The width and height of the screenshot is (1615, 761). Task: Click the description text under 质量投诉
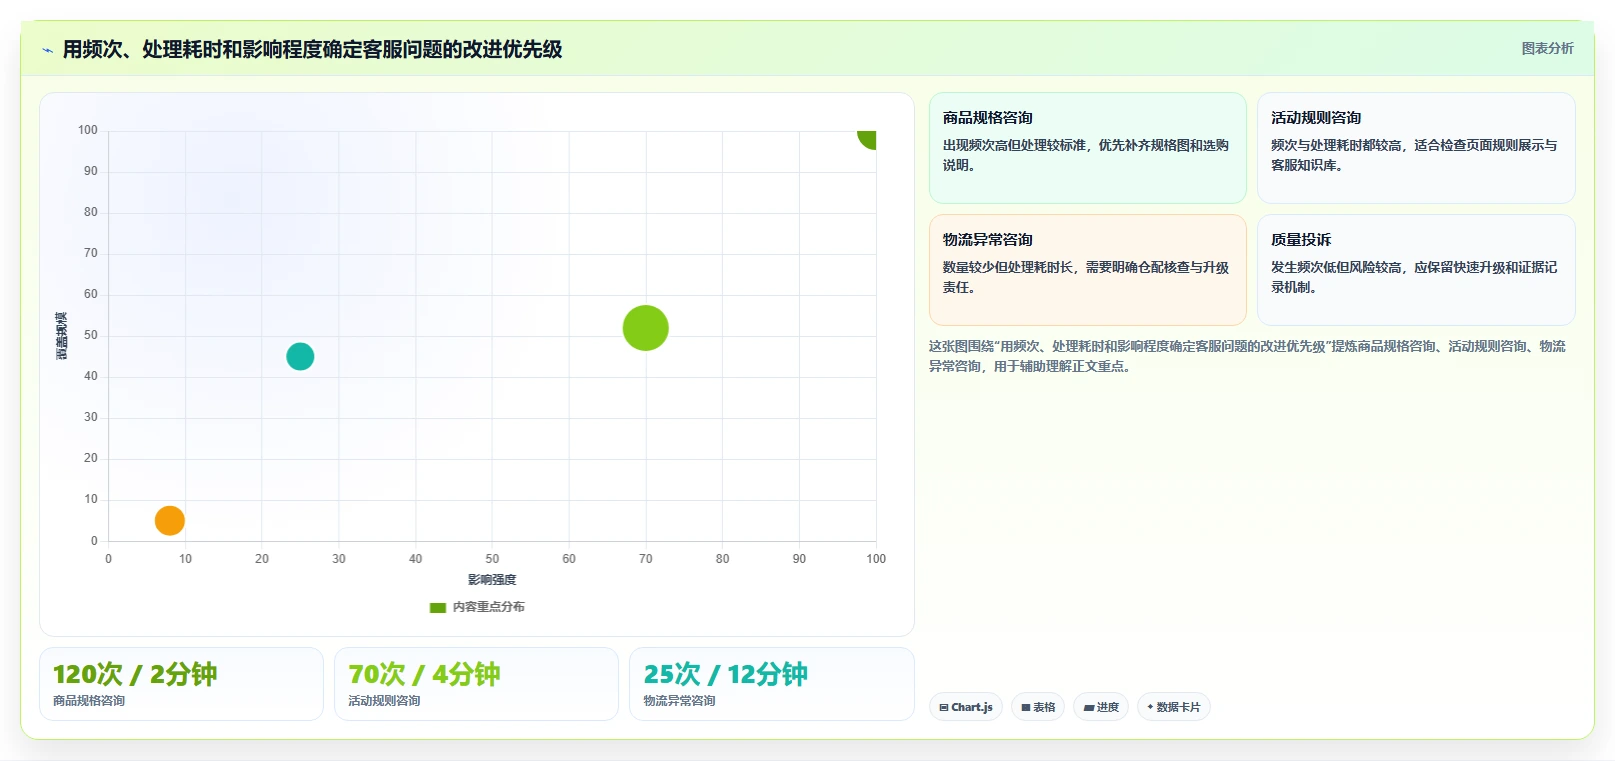(1414, 277)
